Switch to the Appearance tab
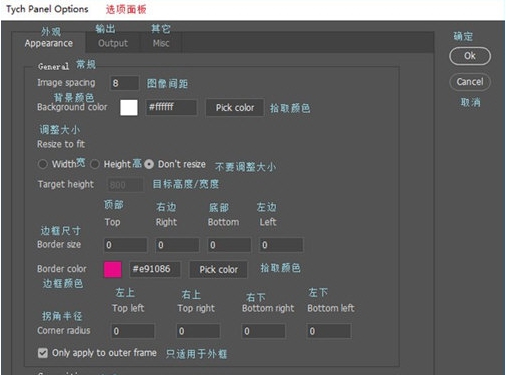Image resolution: width=506 pixels, height=375 pixels. point(49,43)
